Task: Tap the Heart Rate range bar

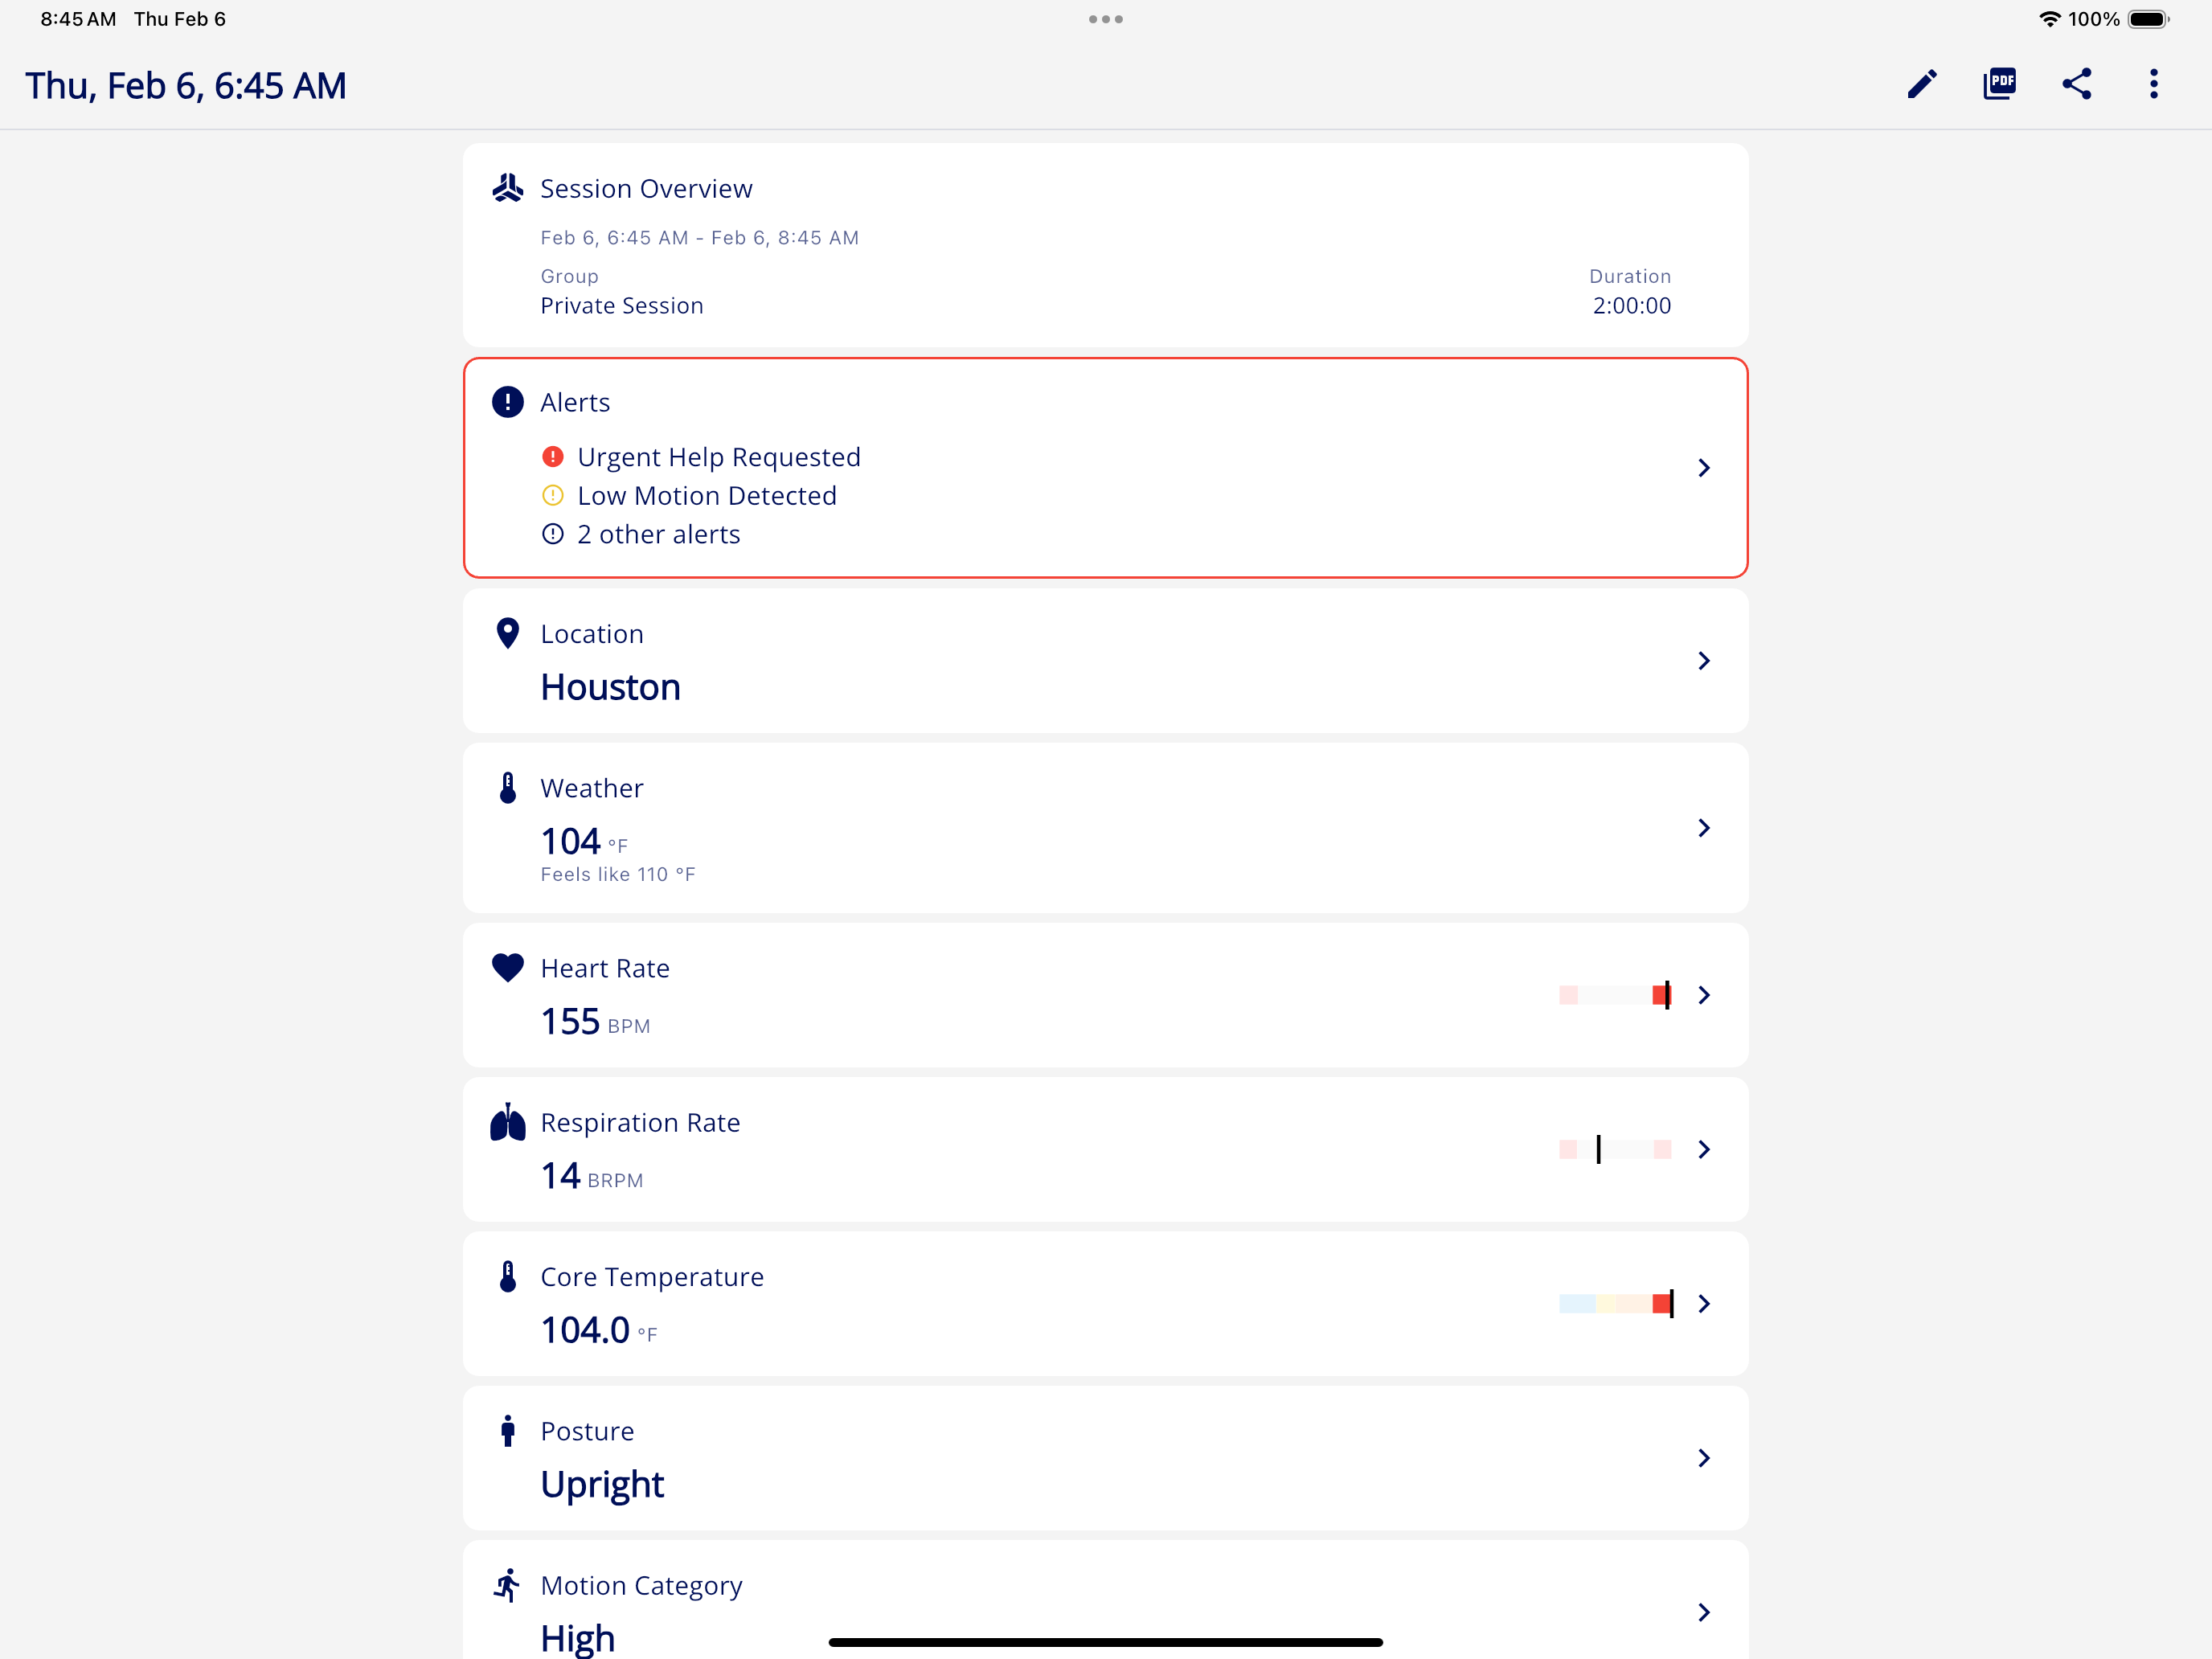Action: coord(1615,995)
